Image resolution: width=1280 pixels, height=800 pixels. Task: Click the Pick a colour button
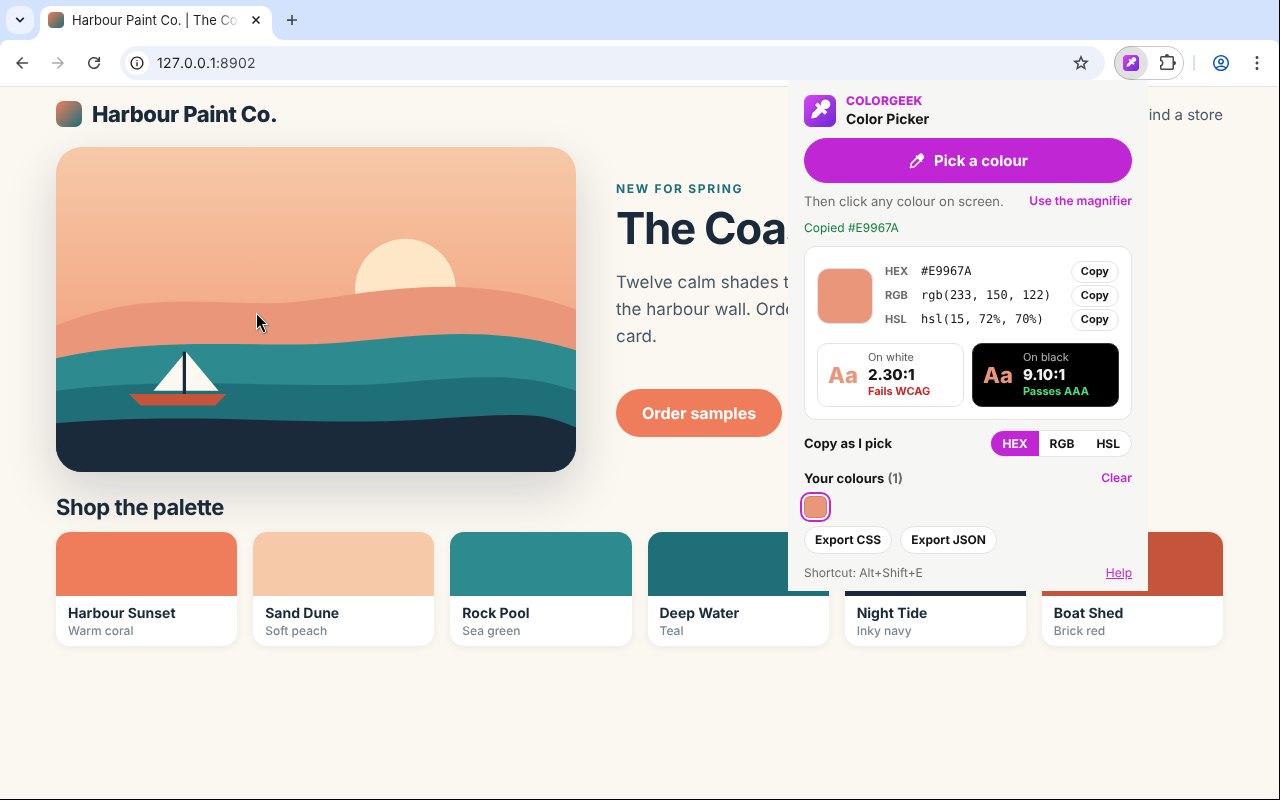click(x=968, y=161)
